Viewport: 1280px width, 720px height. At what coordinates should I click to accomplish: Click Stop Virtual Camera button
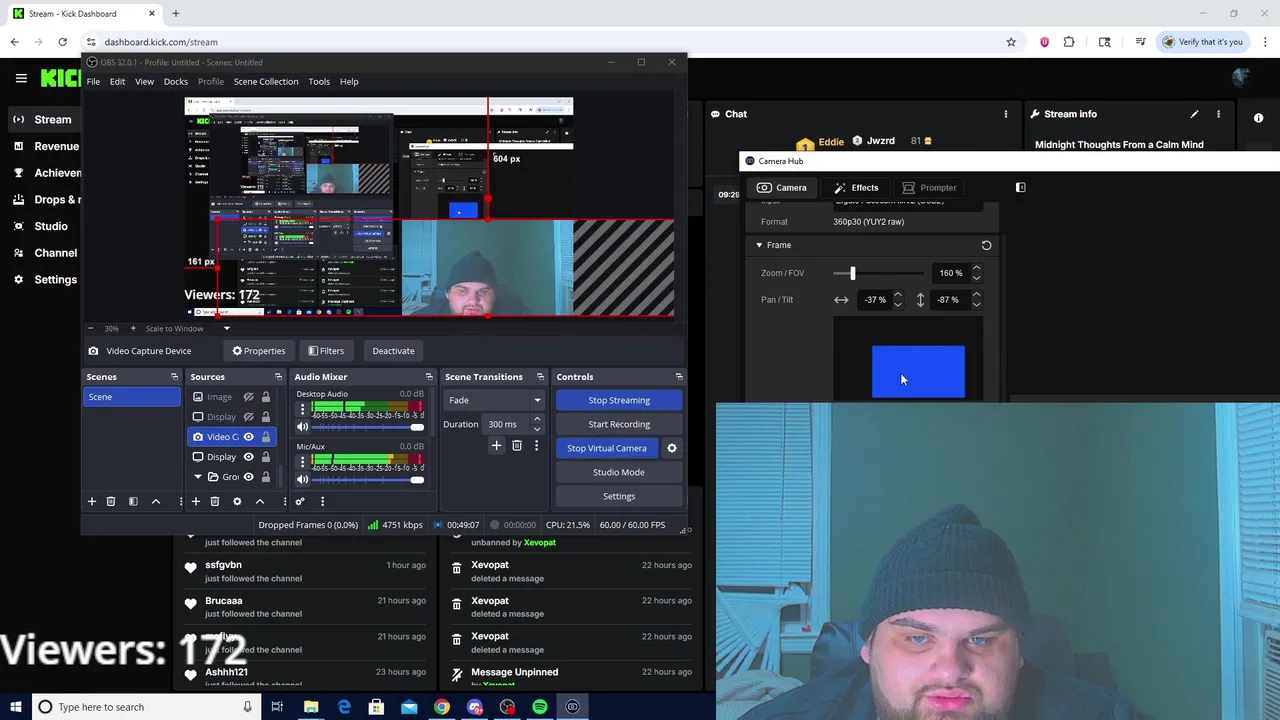coord(607,448)
